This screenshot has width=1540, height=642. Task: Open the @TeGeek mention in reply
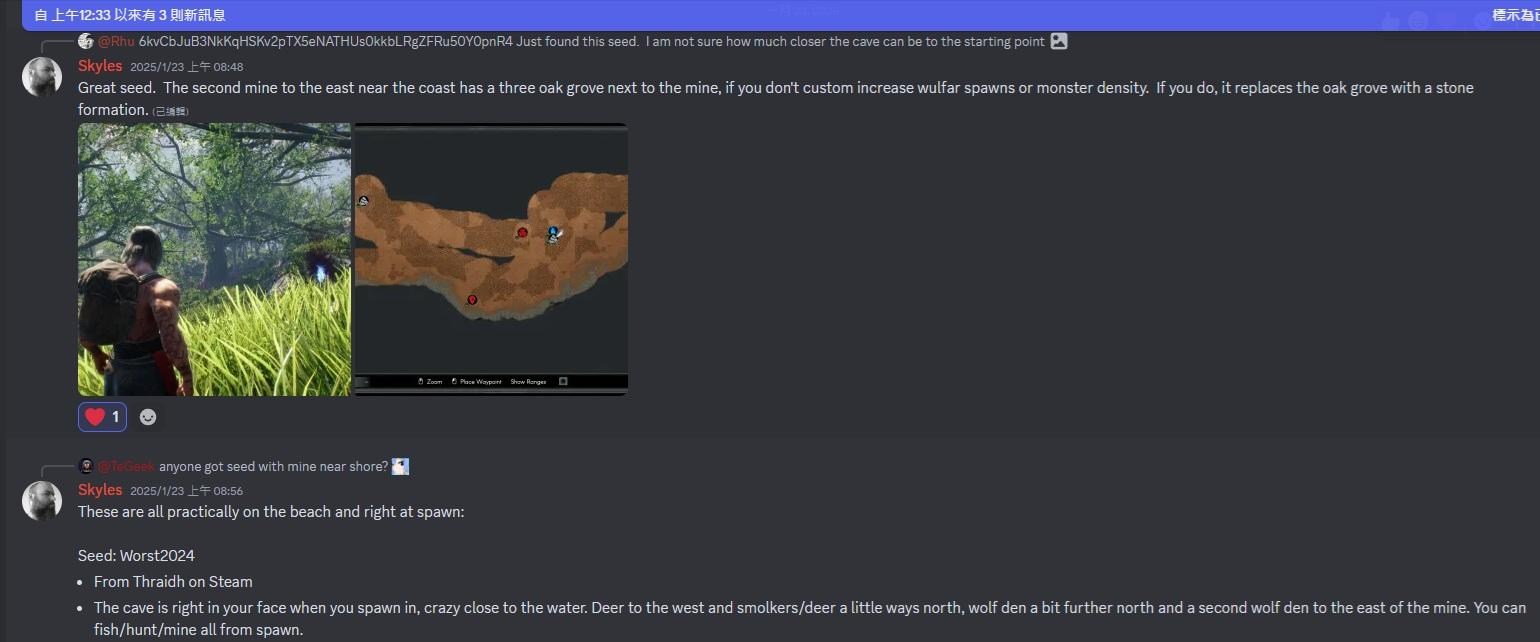126,466
